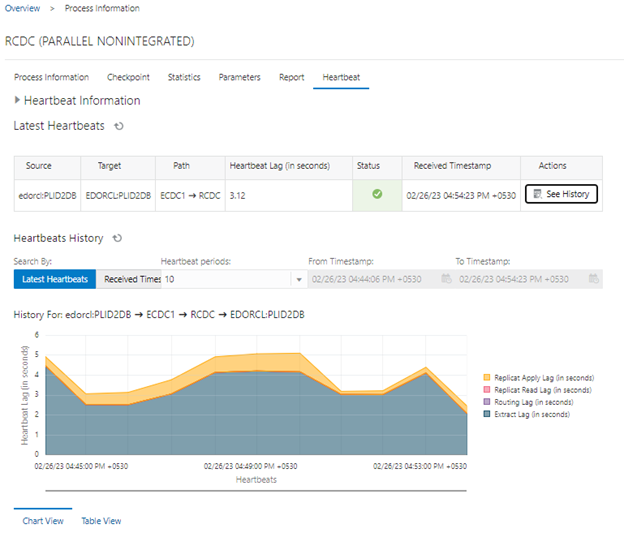Refresh the Latest Heartbeats section
Image resolution: width=624 pixels, height=533 pixels.
[119, 126]
